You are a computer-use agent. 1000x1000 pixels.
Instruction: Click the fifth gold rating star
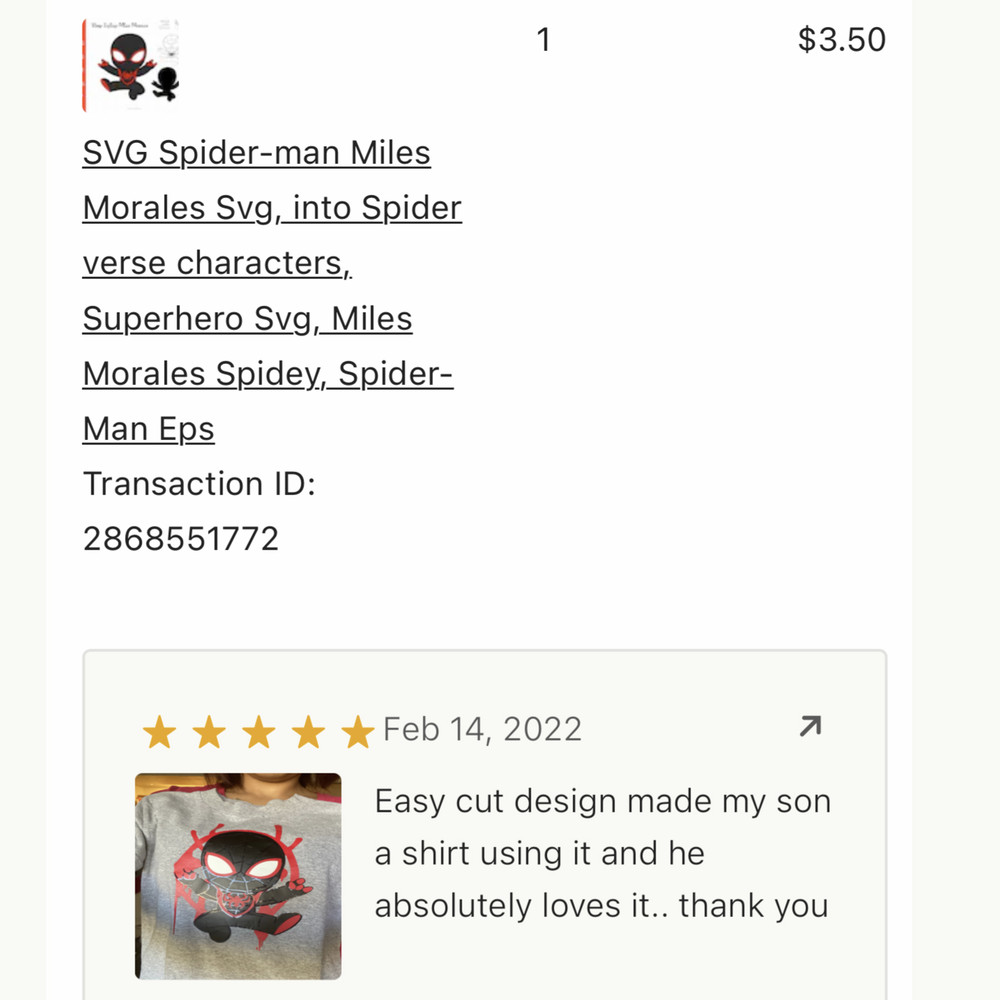coord(357,733)
